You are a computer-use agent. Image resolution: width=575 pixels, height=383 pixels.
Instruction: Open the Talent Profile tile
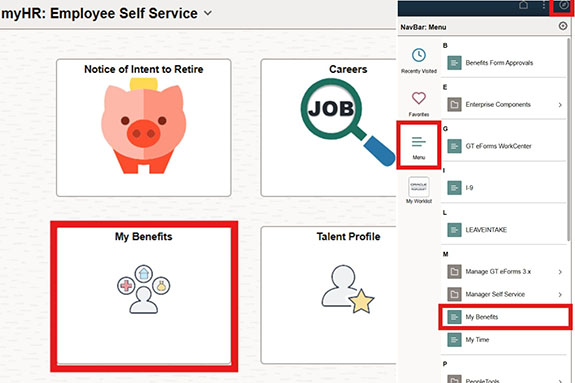click(x=328, y=296)
